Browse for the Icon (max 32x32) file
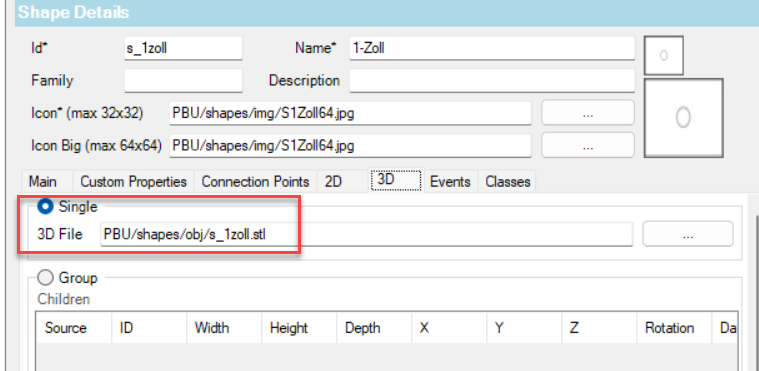Image resolution: width=759 pixels, height=371 pixels. tap(588, 113)
